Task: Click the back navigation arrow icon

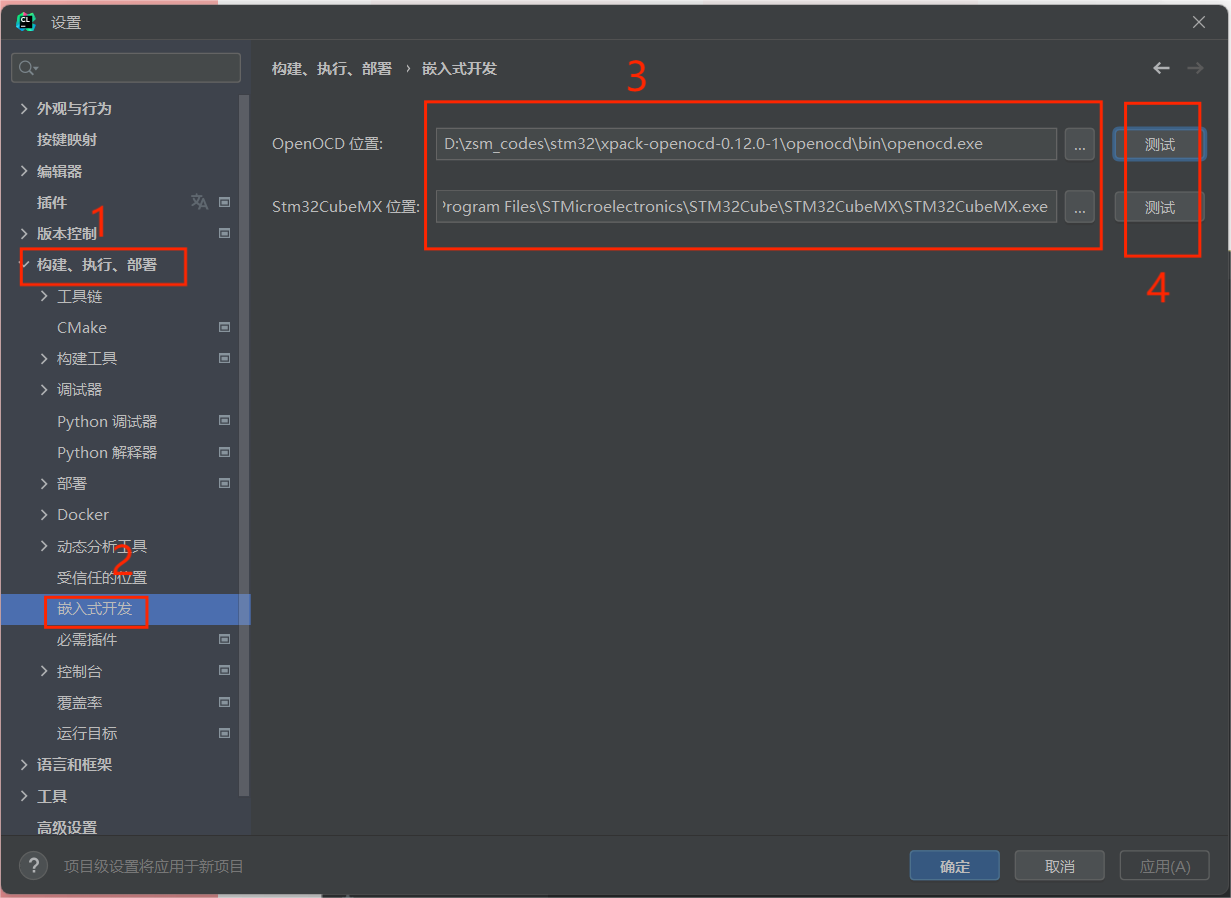Action: (x=1161, y=68)
